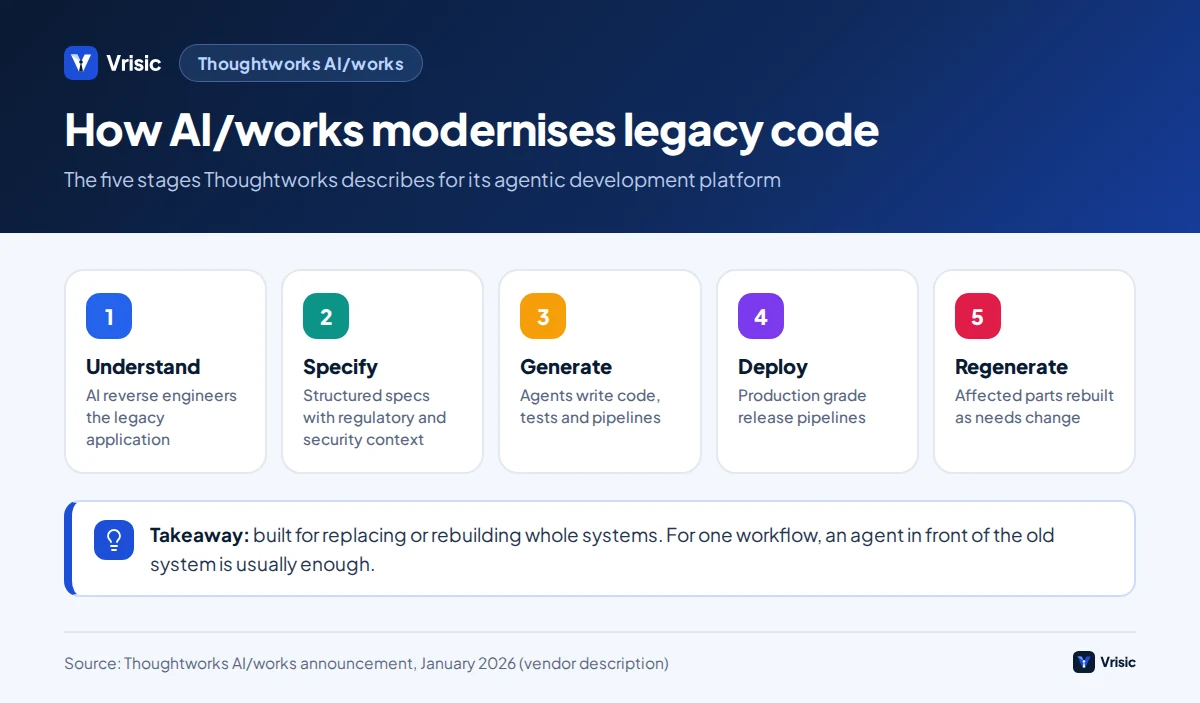Click the main title 'How AI/works modernises legacy code'
1200x703 pixels.
[471, 130]
